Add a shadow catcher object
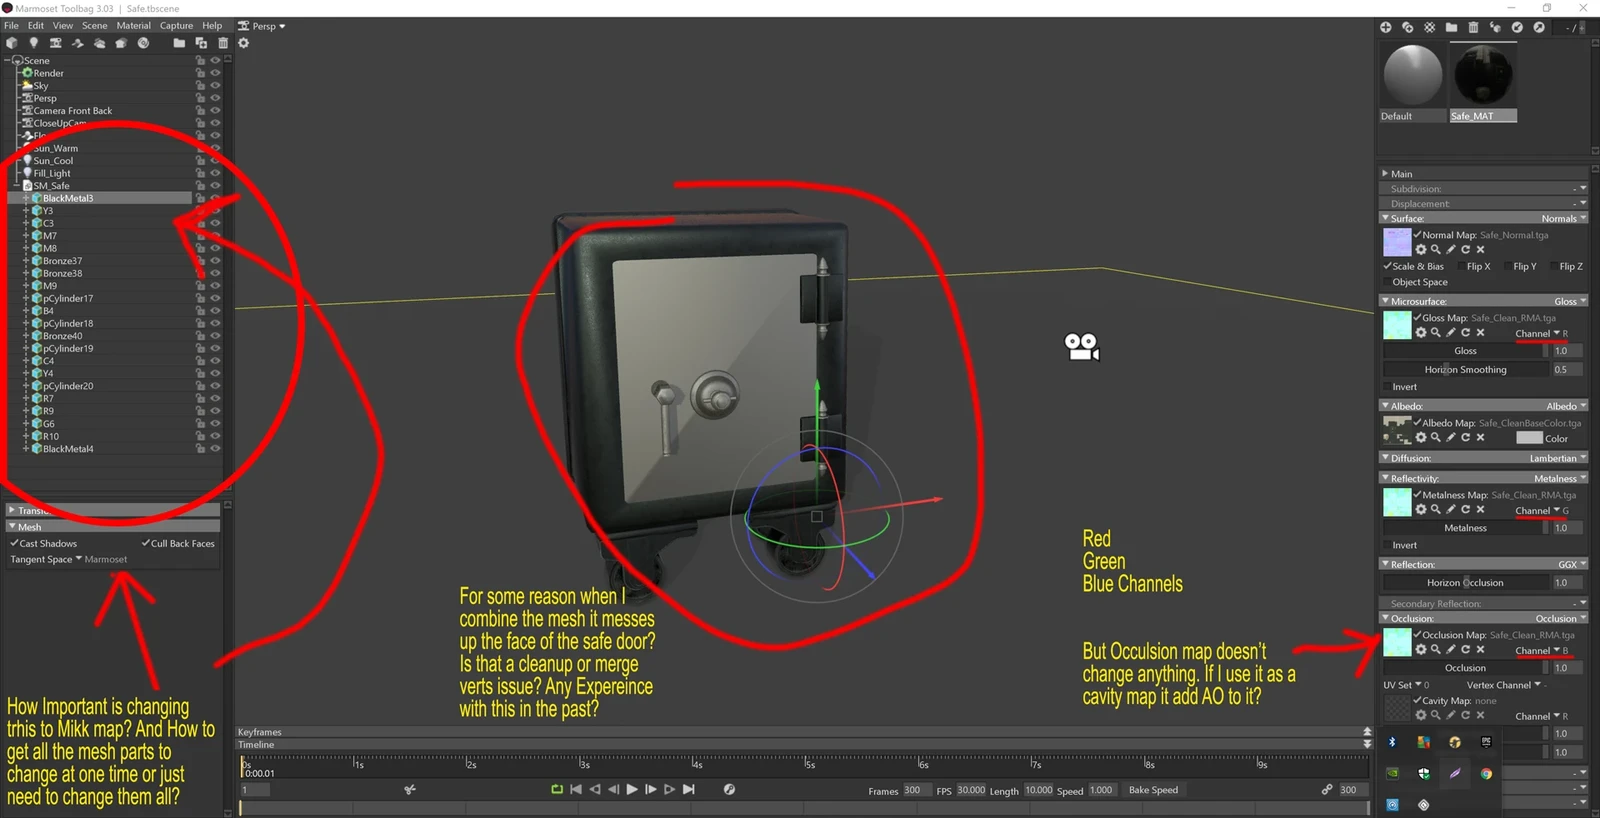The width and height of the screenshot is (1600, 818). (x=78, y=43)
